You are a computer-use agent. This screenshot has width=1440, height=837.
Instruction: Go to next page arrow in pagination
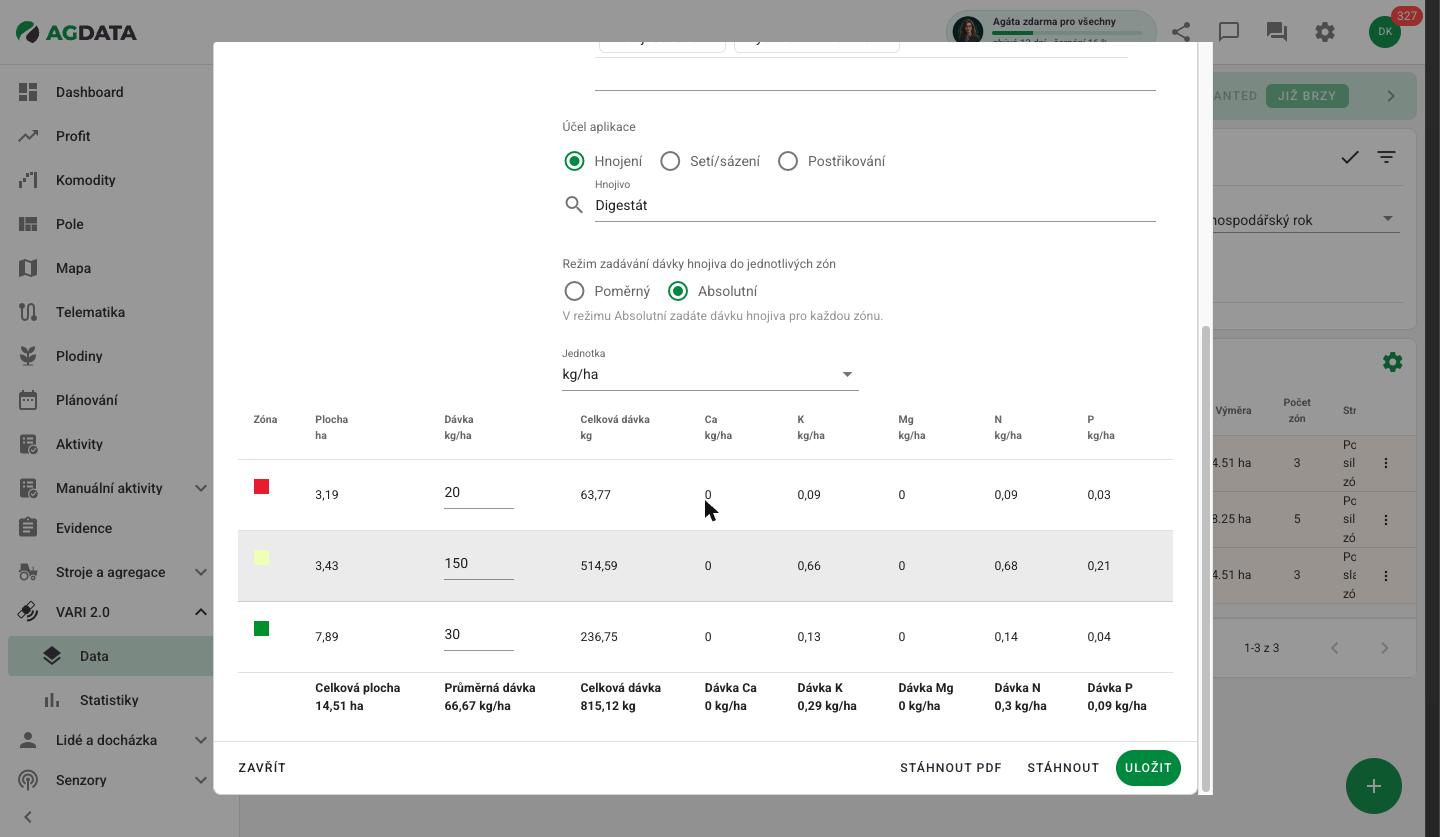click(x=1385, y=648)
